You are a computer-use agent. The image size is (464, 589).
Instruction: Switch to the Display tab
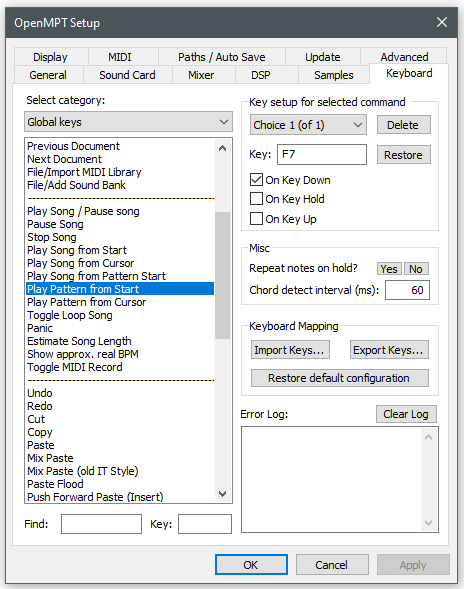[50, 57]
